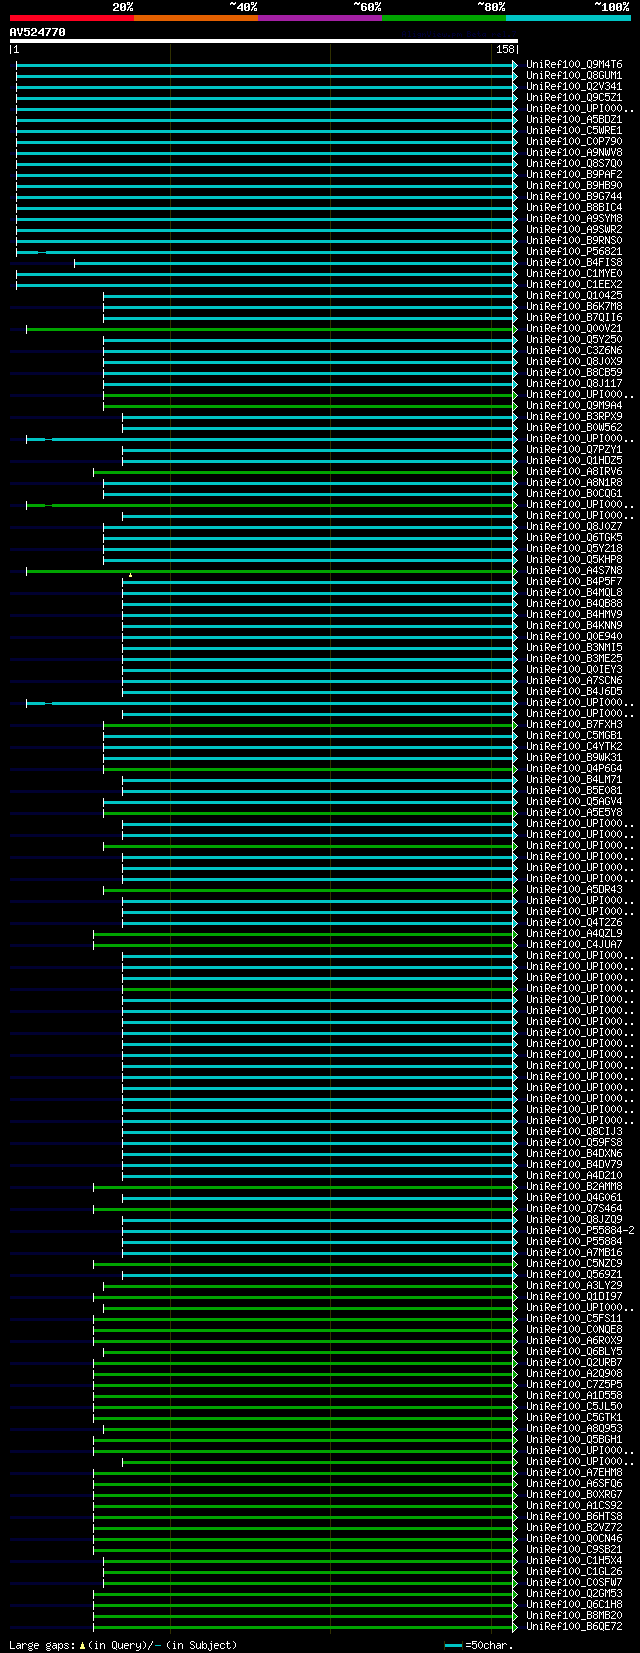This screenshot has width=640, height=1653.
Task: Click the red 20% identity legend segment
Action: coord(72,18)
